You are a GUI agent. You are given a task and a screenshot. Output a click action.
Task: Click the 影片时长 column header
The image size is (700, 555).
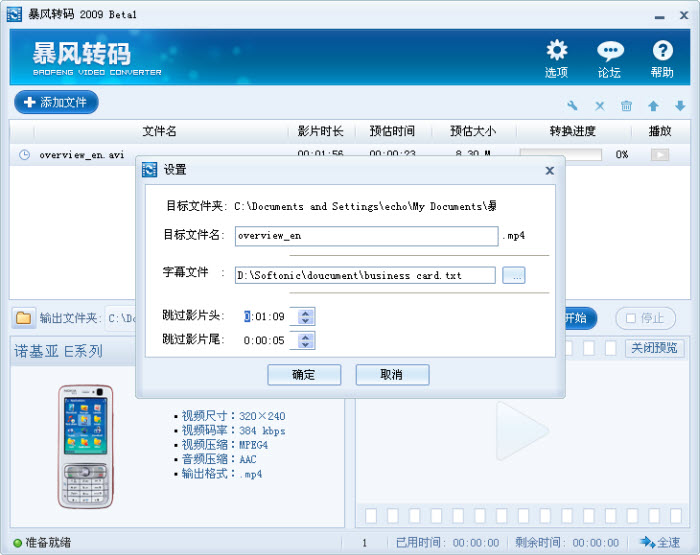320,131
